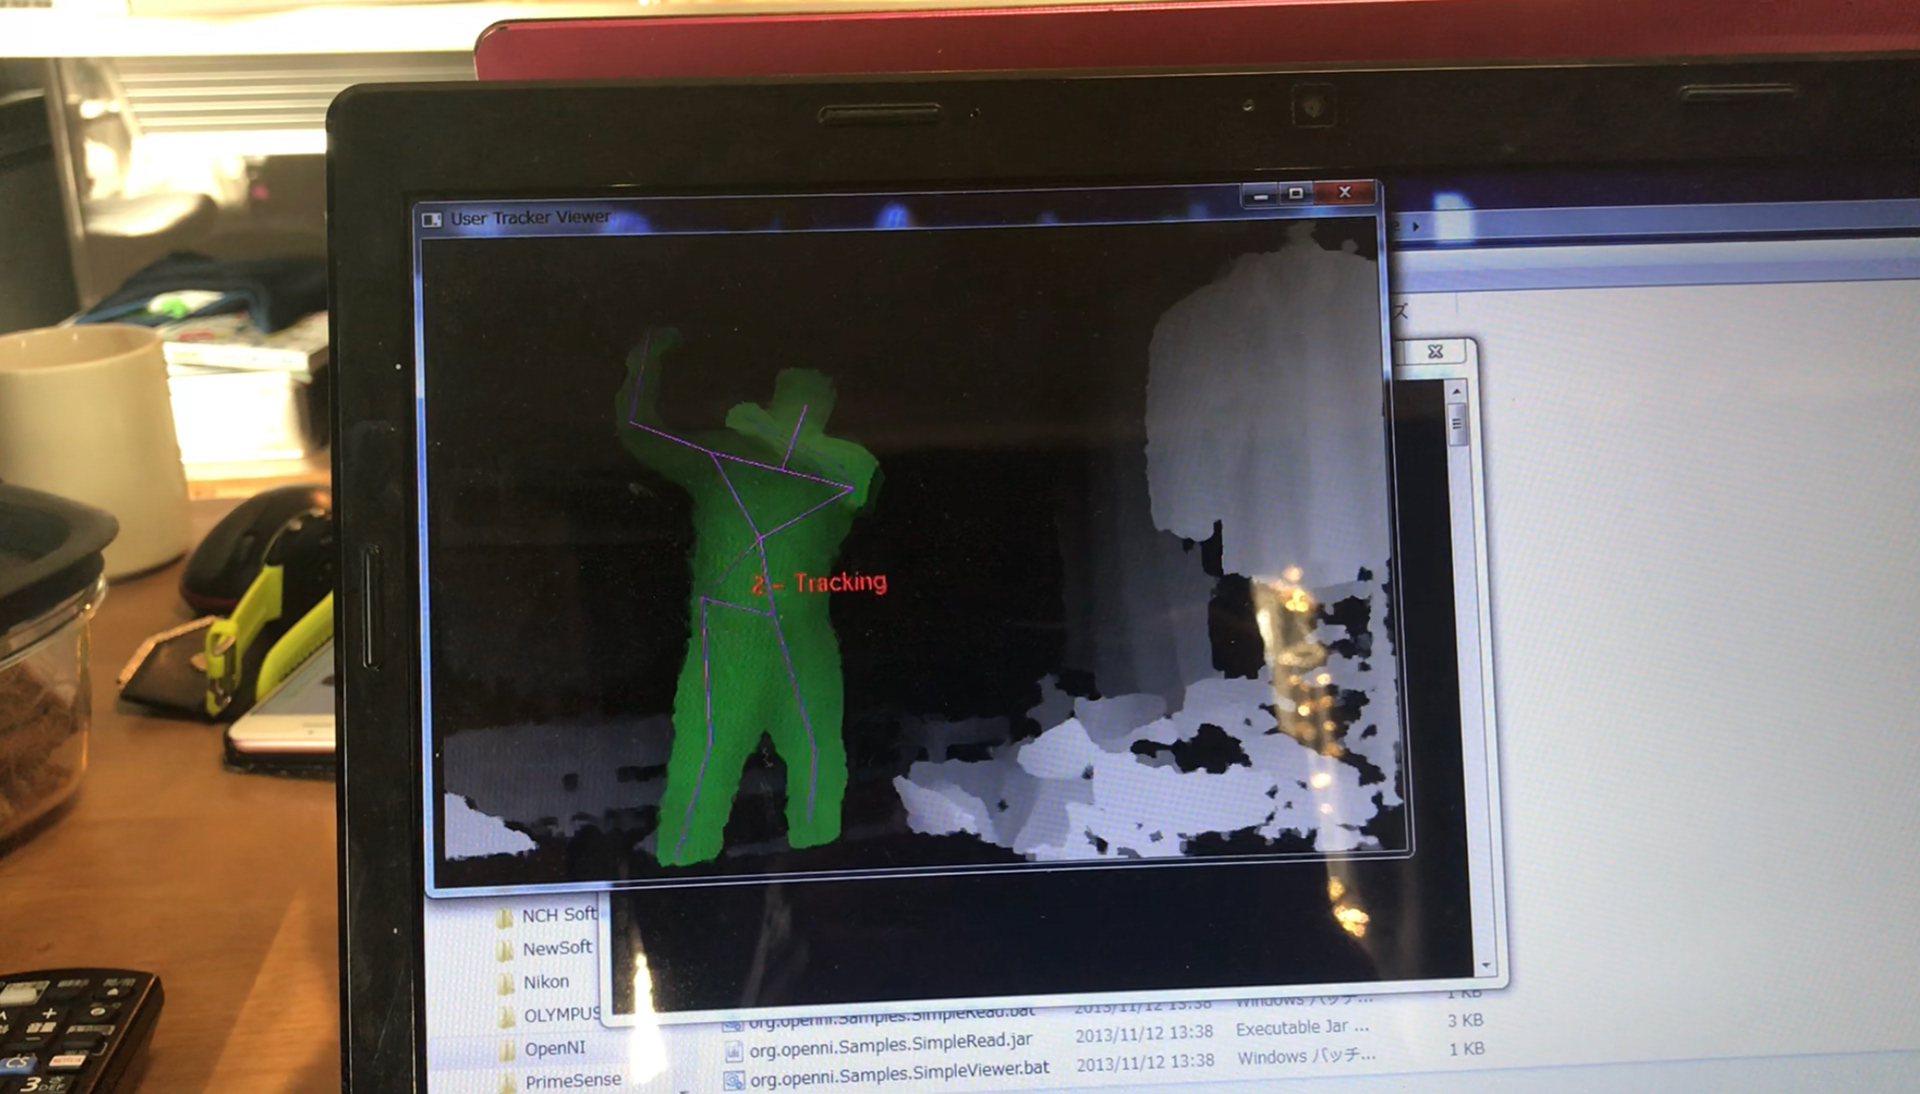Image resolution: width=1920 pixels, height=1094 pixels.
Task: Click the SimpleRead.jar file icon
Action: pos(734,1051)
